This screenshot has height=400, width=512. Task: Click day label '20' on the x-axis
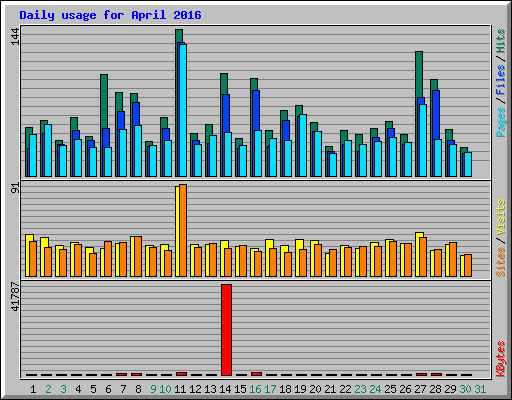[x=315, y=389]
